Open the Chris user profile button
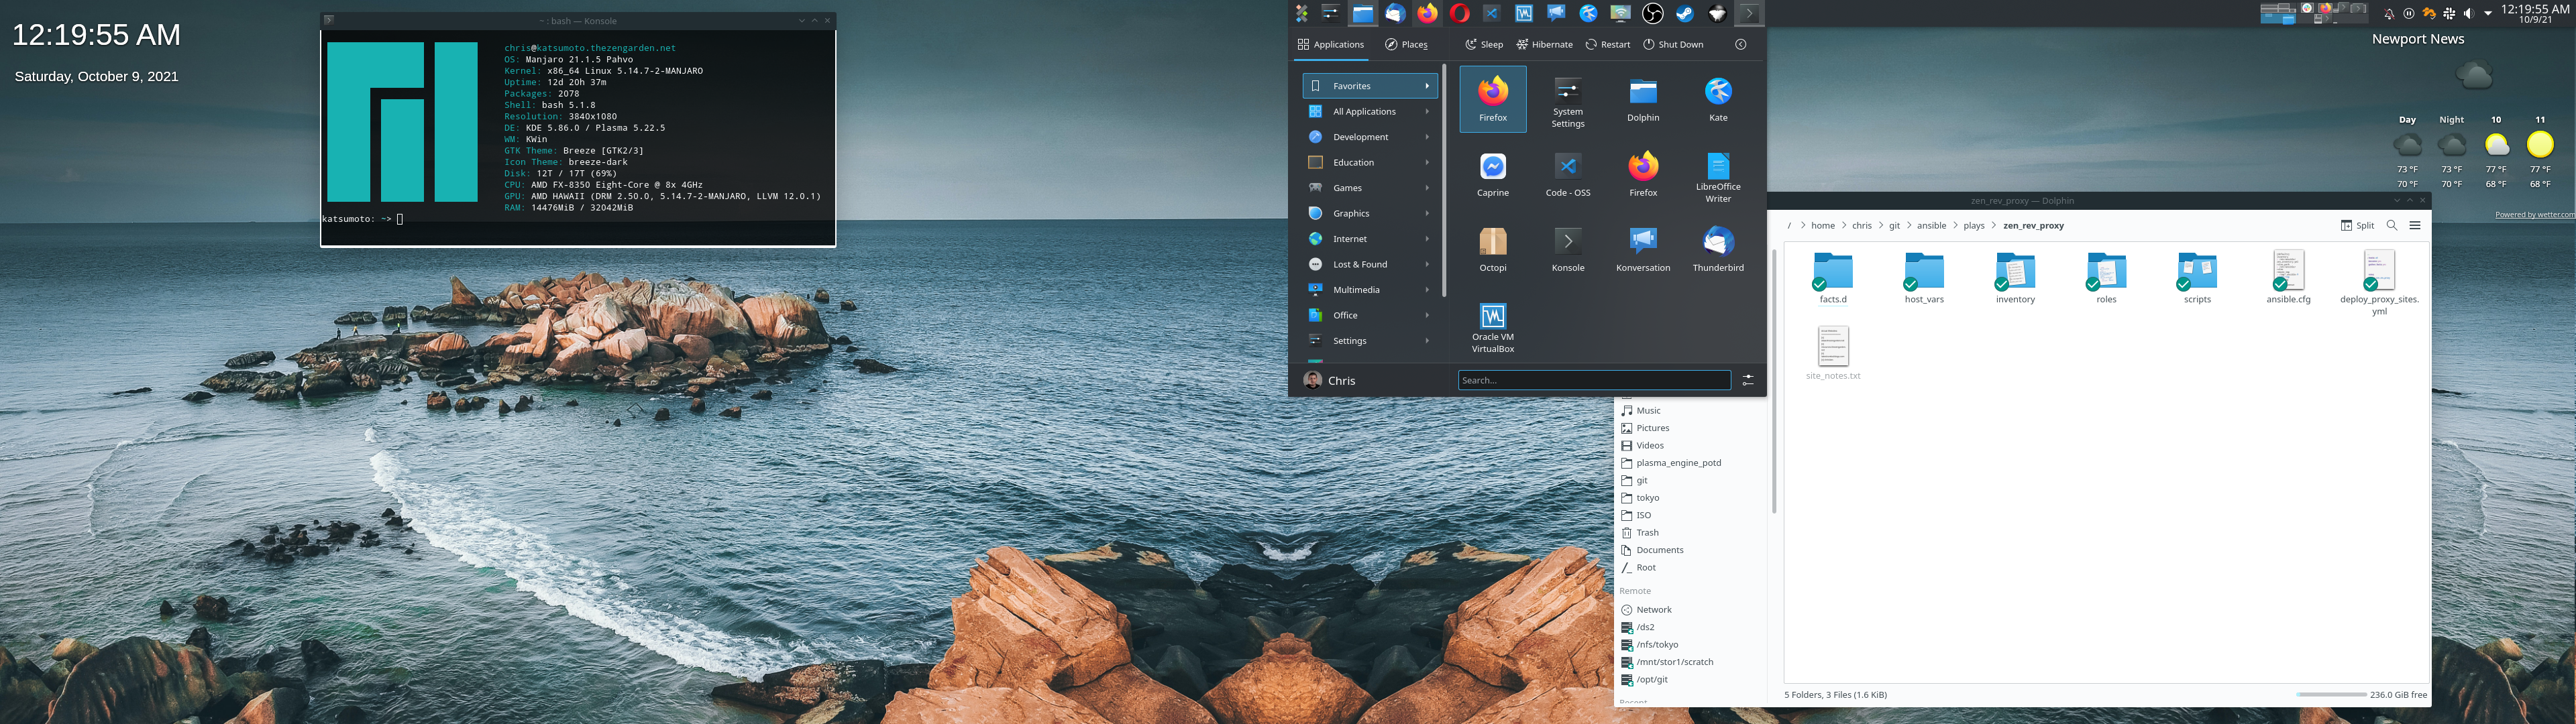The image size is (2576, 724). pos(1330,380)
